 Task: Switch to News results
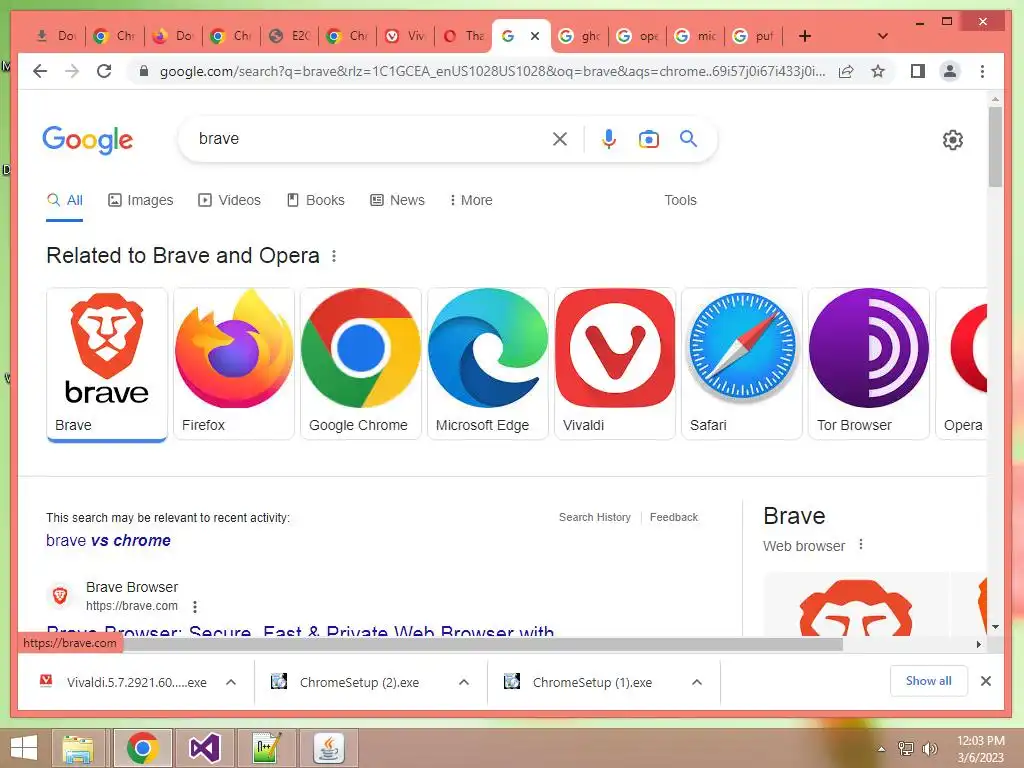click(x=397, y=200)
